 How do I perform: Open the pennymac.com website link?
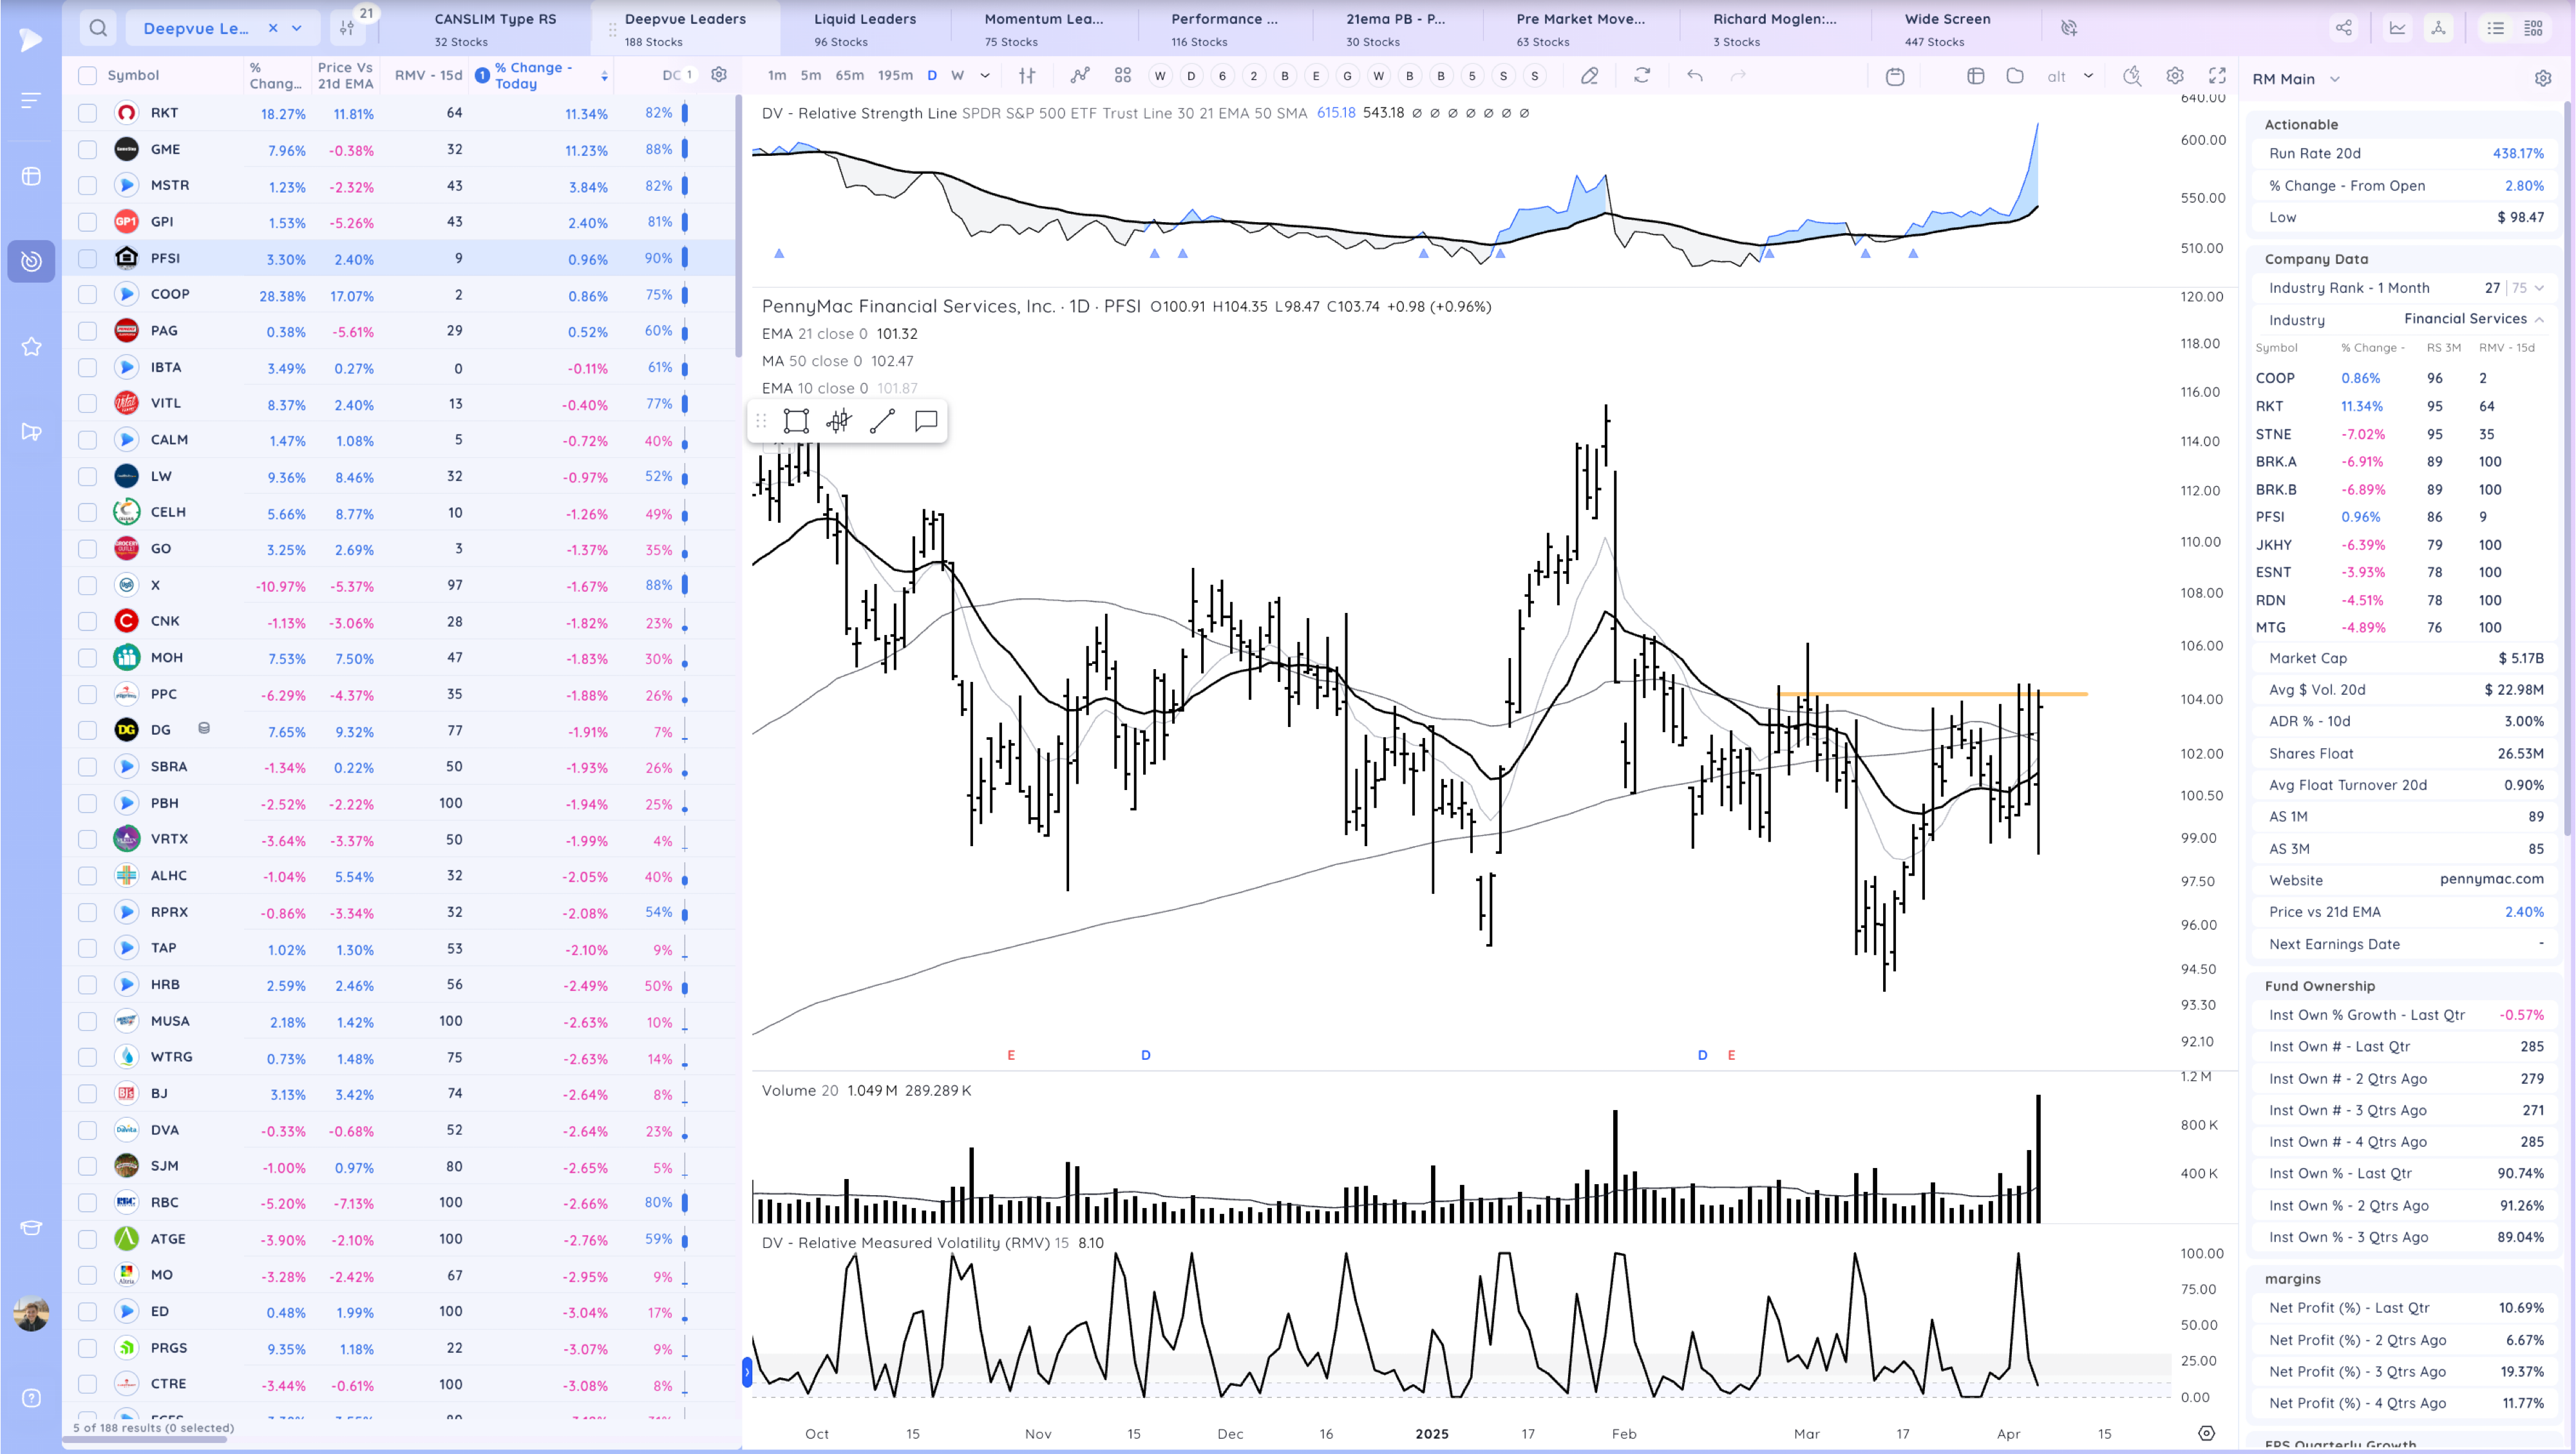pos(2491,879)
